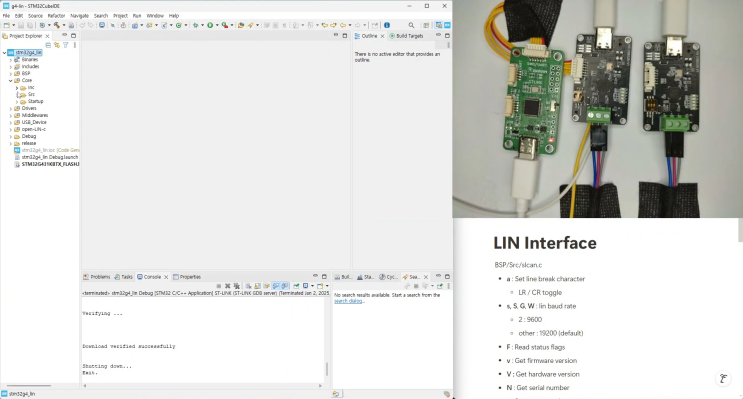
Task: Click Remove All Terminated Launches icon
Action: [x=237, y=286]
